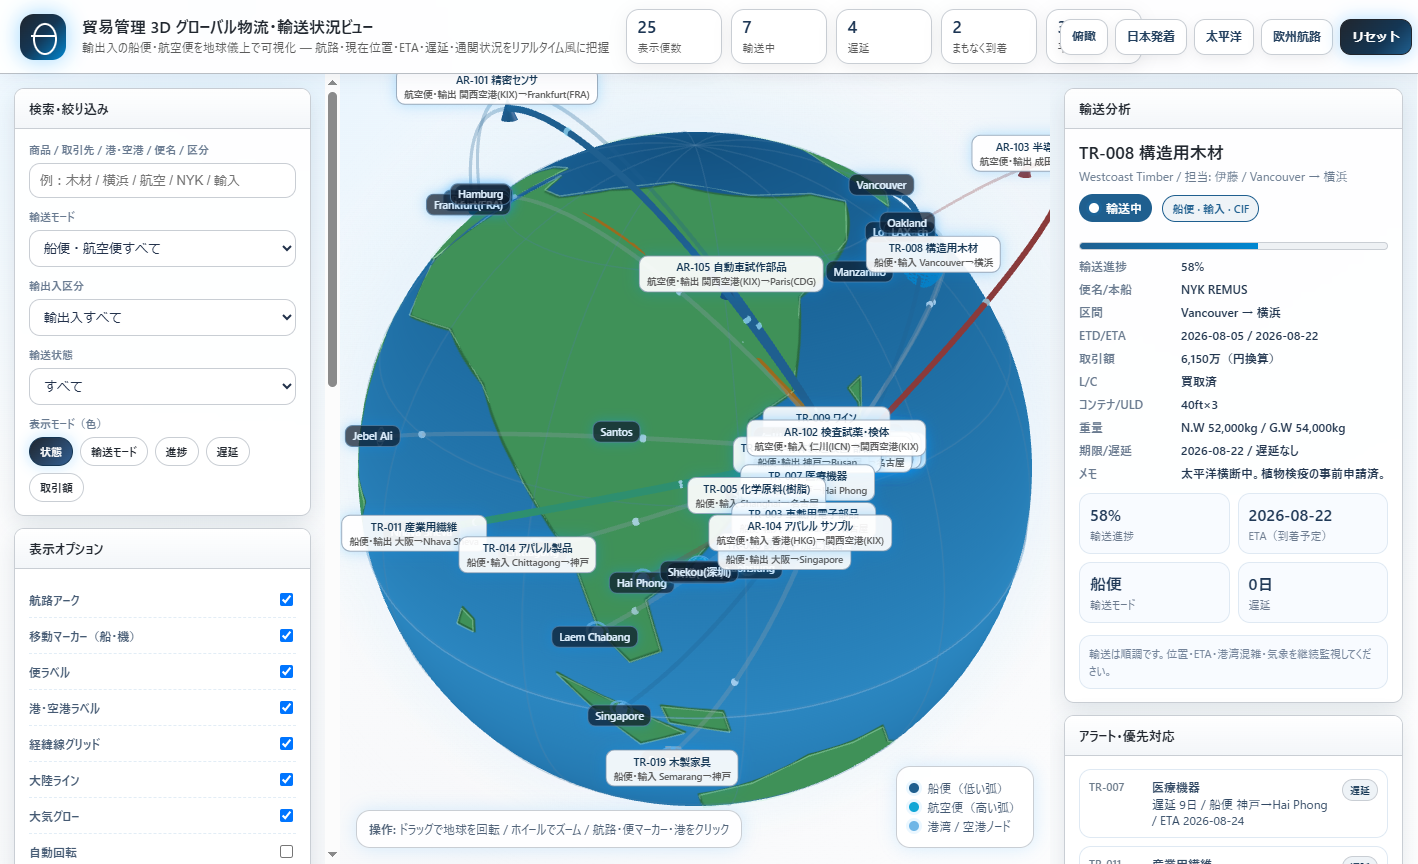Open AR-105 自動車試作部品 flight label
The image size is (1418, 864).
coord(731,274)
